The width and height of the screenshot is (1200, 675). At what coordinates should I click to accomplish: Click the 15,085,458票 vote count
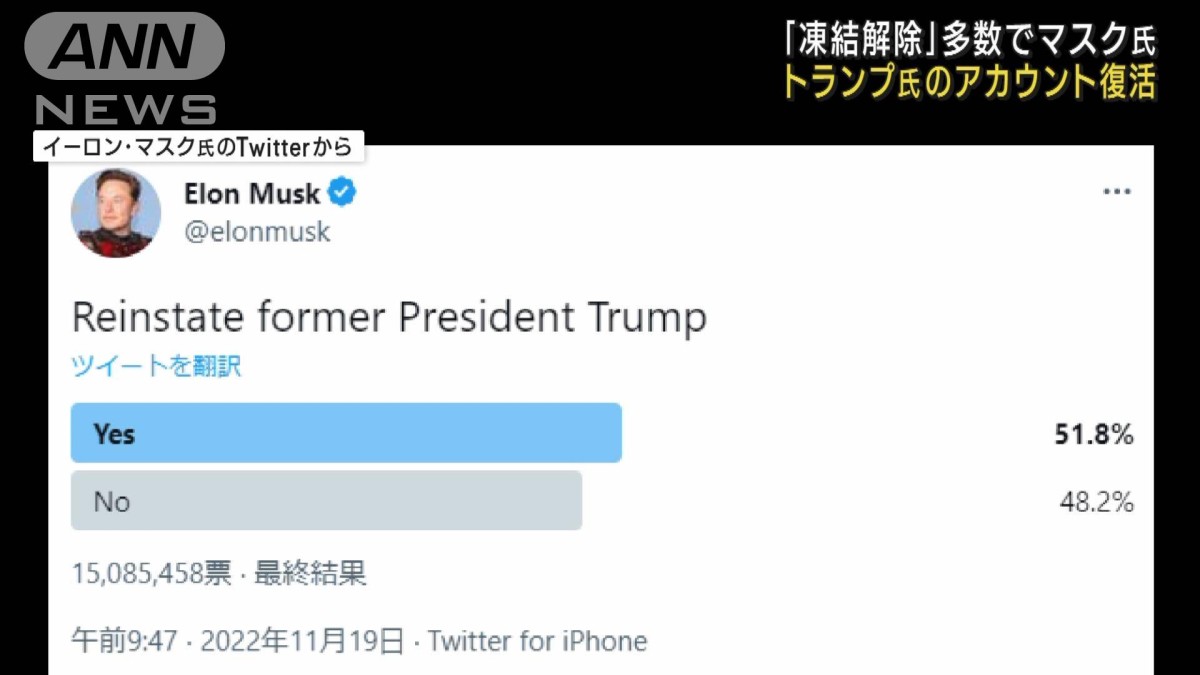pos(151,573)
